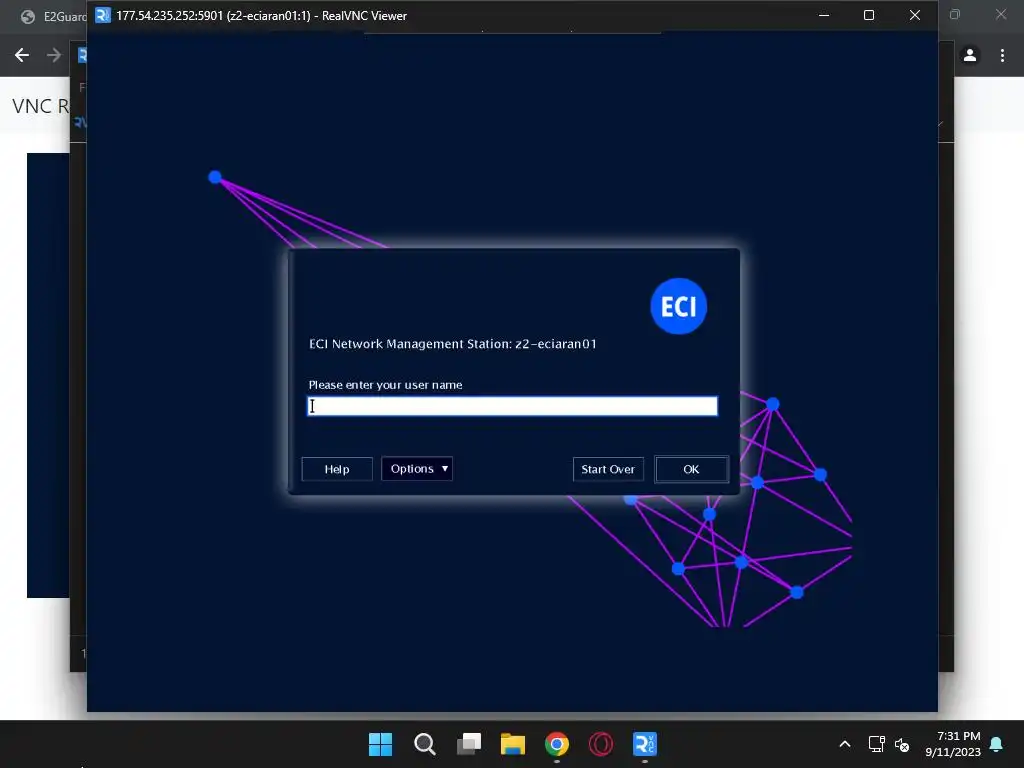Click the ECI Network Management Station text
Image resolution: width=1024 pixels, height=768 pixels.
(453, 344)
